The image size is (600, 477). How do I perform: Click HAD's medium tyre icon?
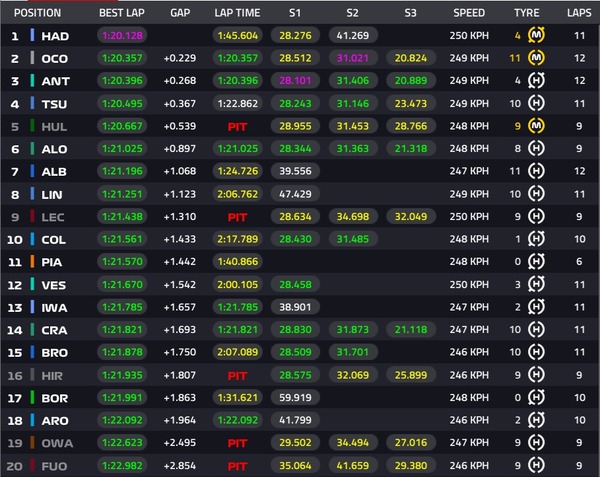click(537, 36)
